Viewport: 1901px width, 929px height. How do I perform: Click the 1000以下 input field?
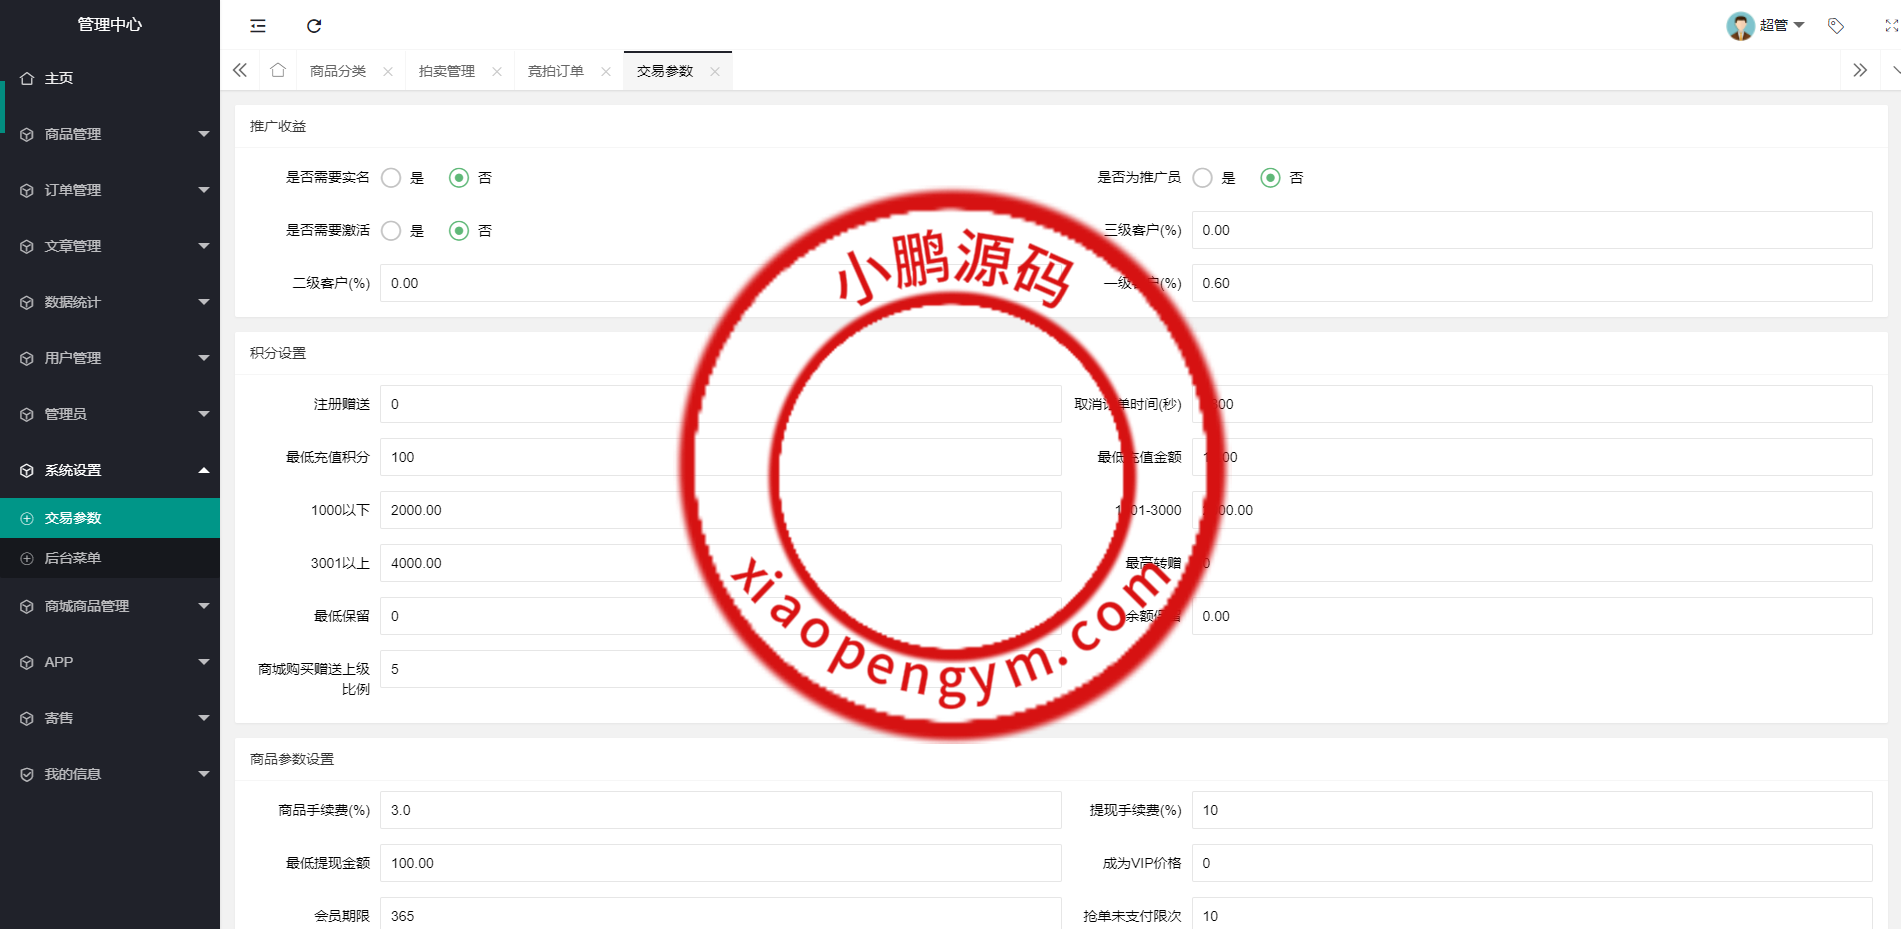coord(720,510)
